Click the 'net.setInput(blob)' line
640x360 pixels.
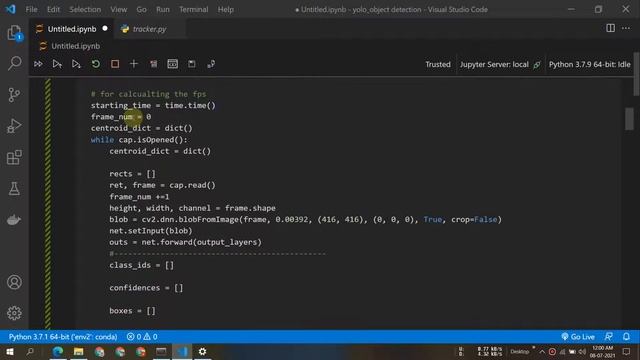pyautogui.click(x=151, y=231)
